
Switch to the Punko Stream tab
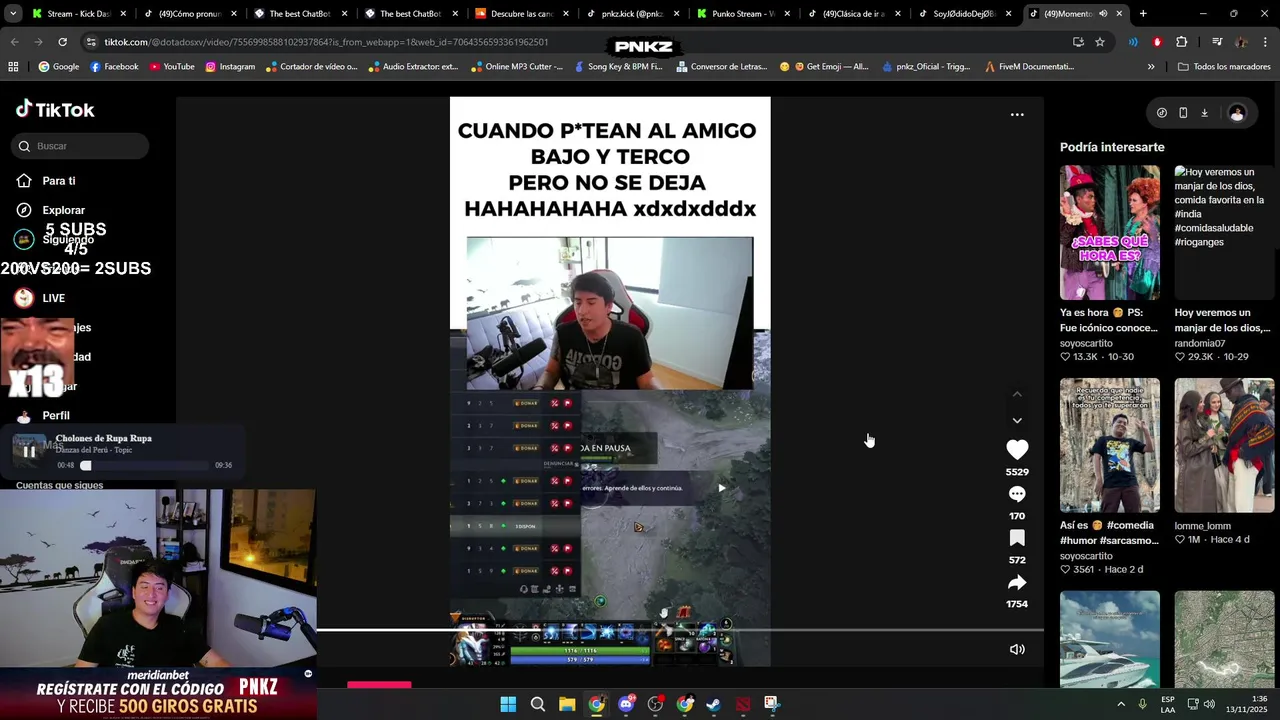(x=743, y=14)
